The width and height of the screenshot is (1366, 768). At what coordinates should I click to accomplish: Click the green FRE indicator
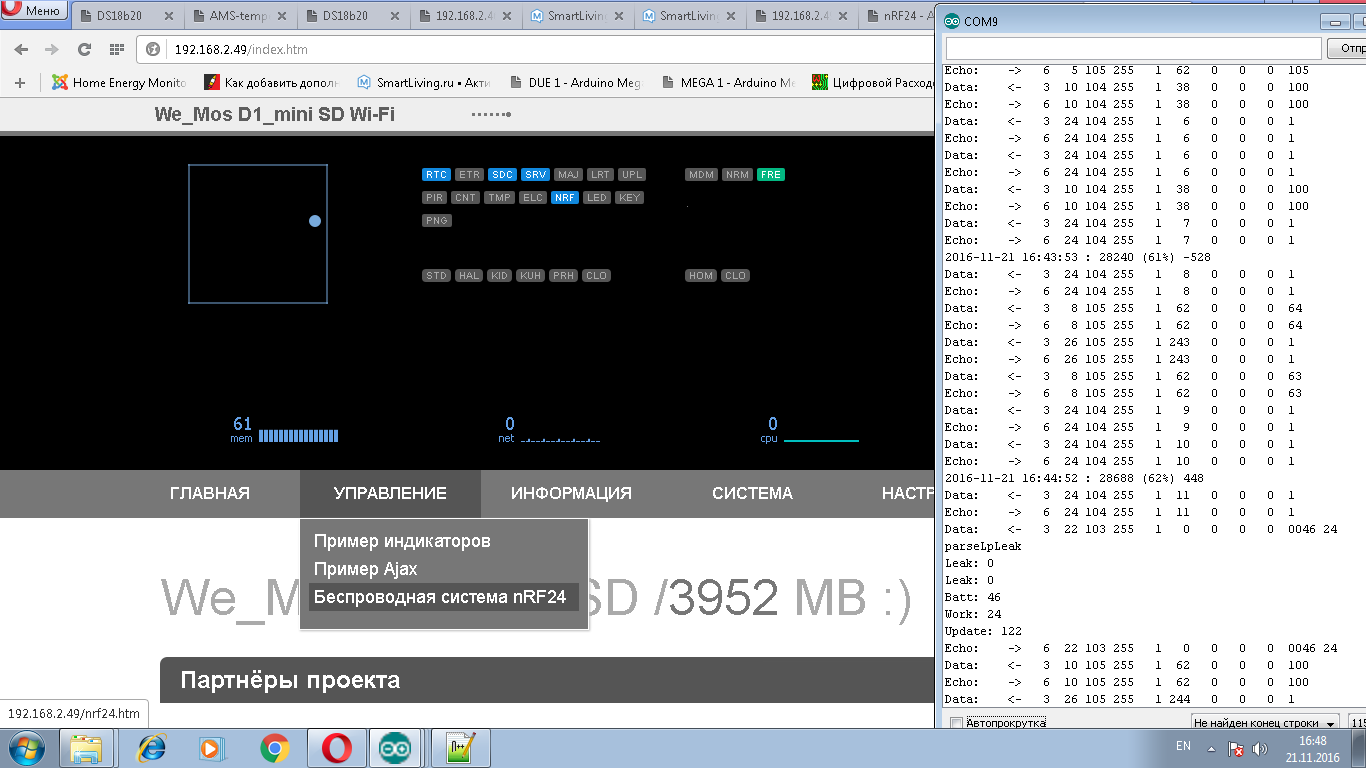tap(770, 174)
